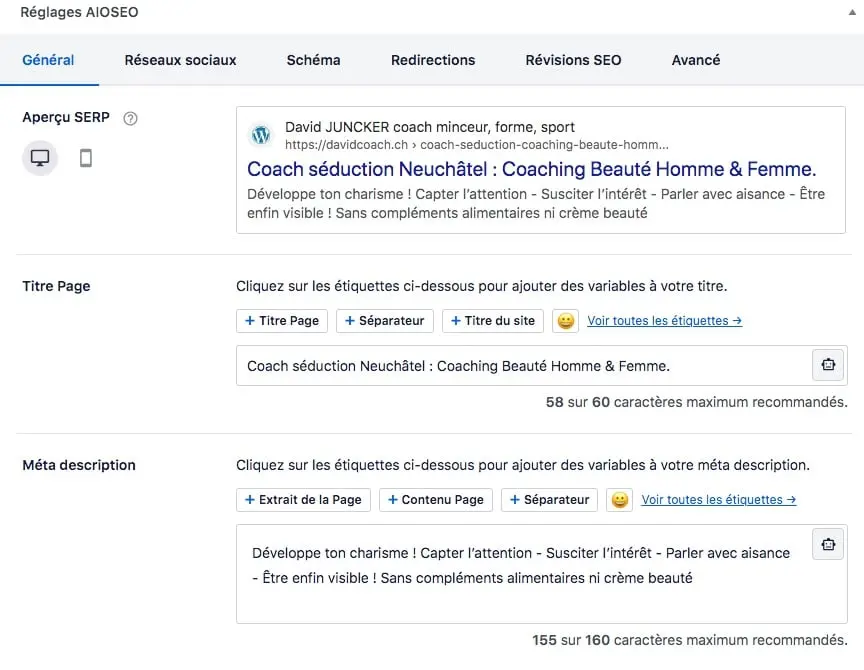Insert the Titre du site tag
The width and height of the screenshot is (864, 670).
coord(493,321)
